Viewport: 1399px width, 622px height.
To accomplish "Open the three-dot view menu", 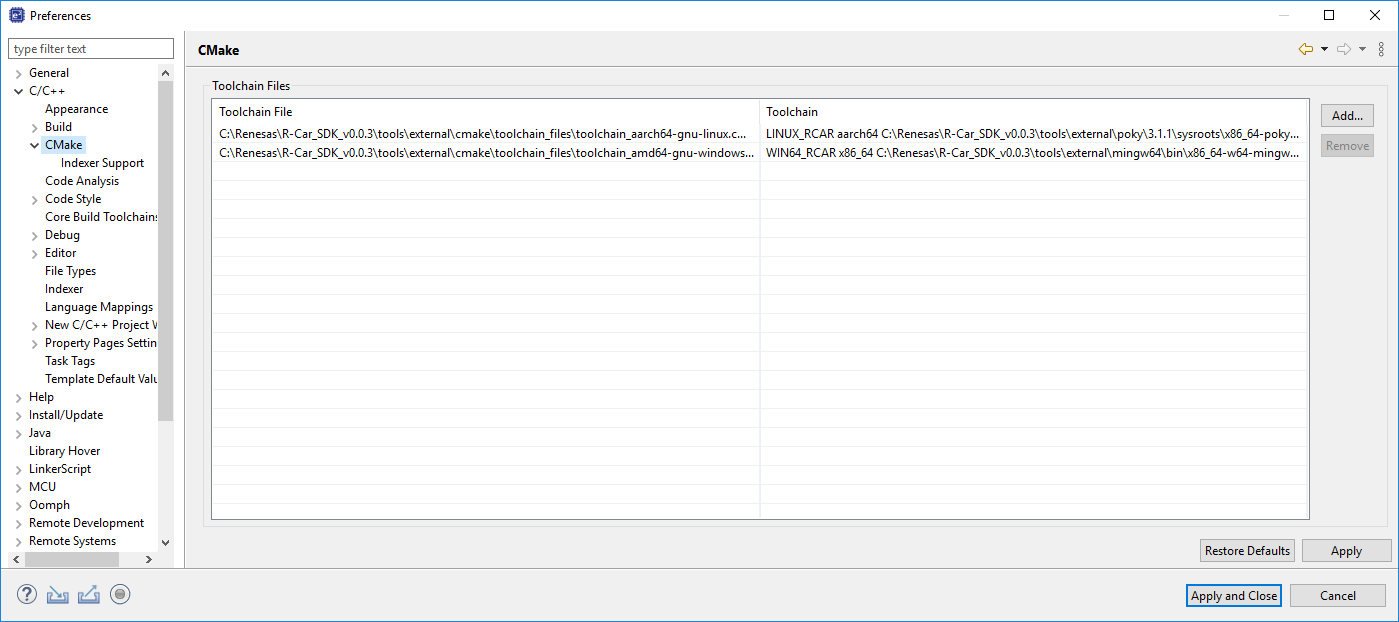I will 1381,49.
